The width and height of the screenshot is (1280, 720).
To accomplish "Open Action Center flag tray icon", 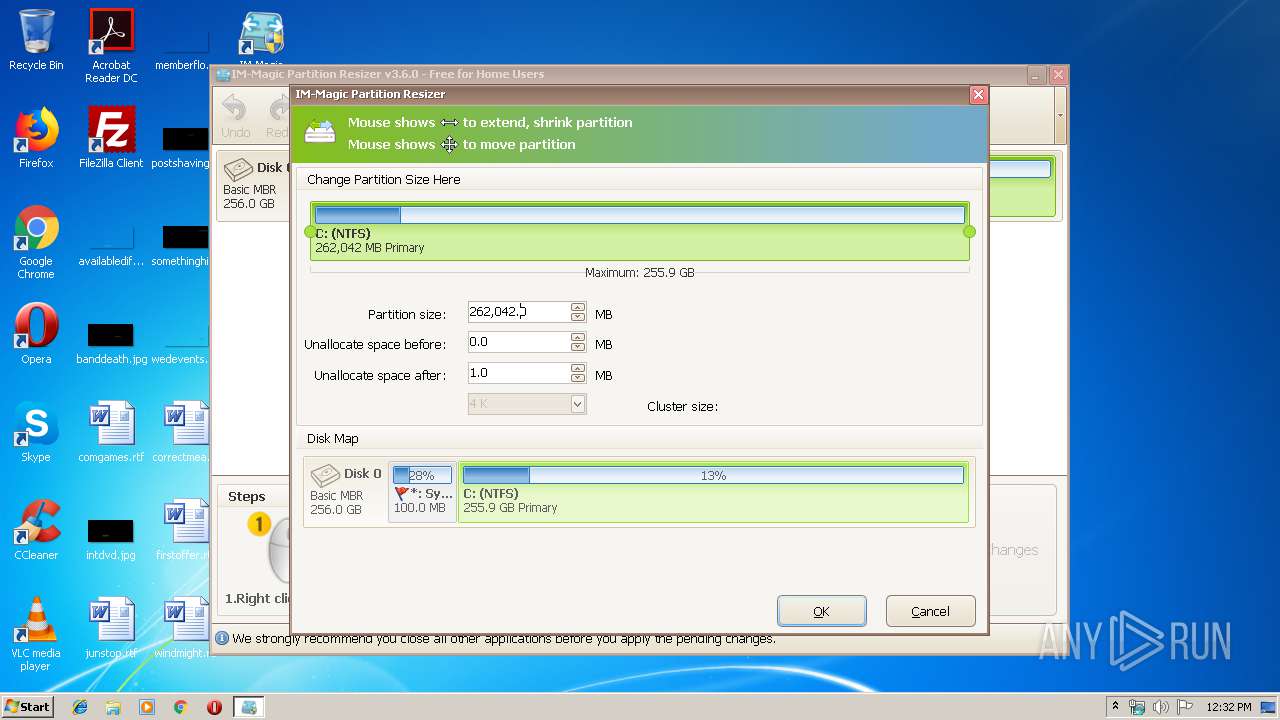I will click(1185, 707).
